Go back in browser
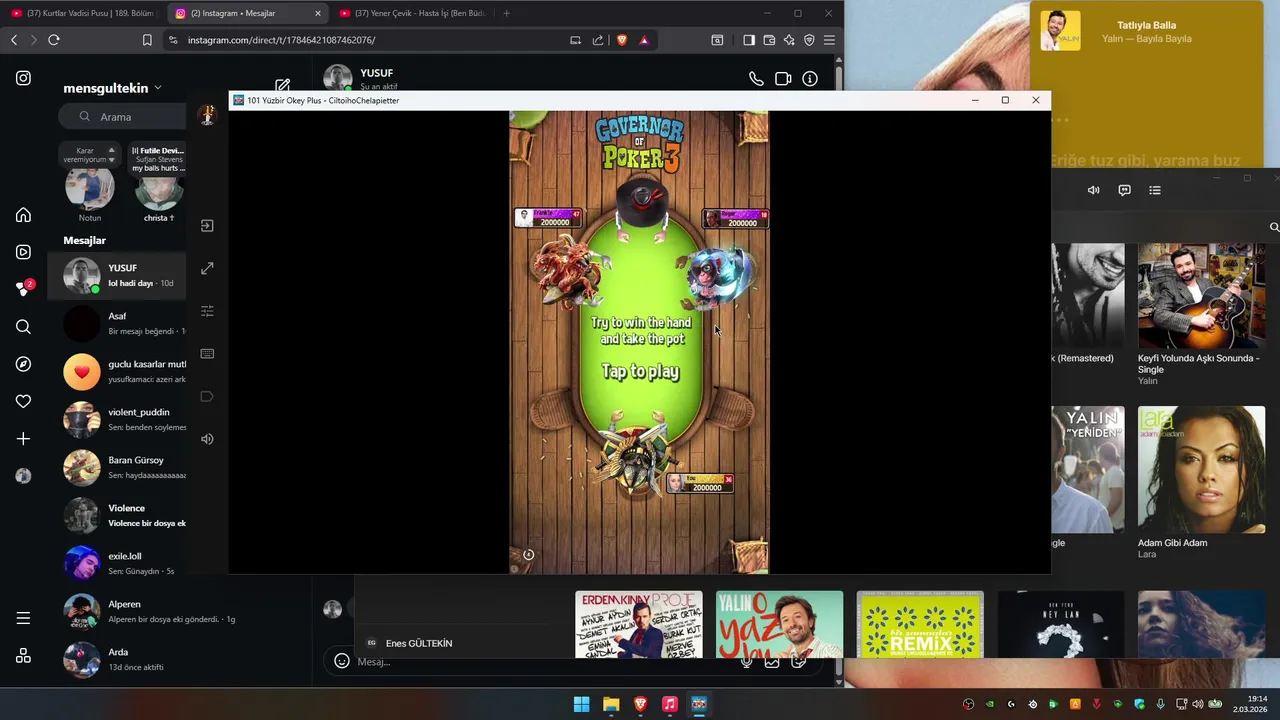The width and height of the screenshot is (1280, 720). [x=14, y=40]
